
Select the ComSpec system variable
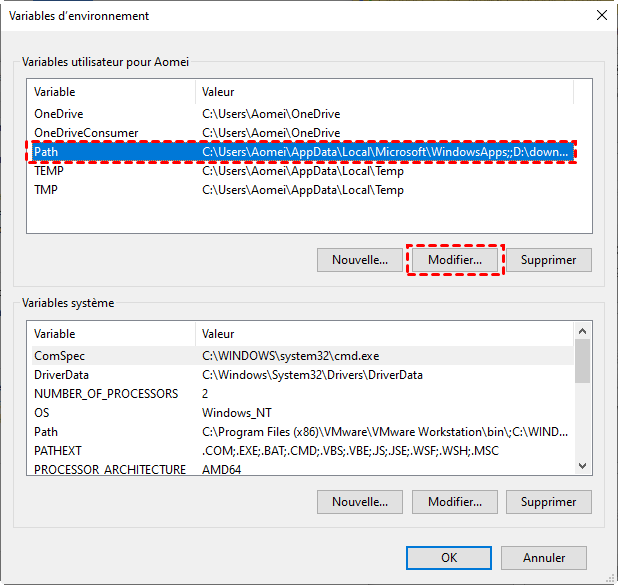tap(300, 355)
